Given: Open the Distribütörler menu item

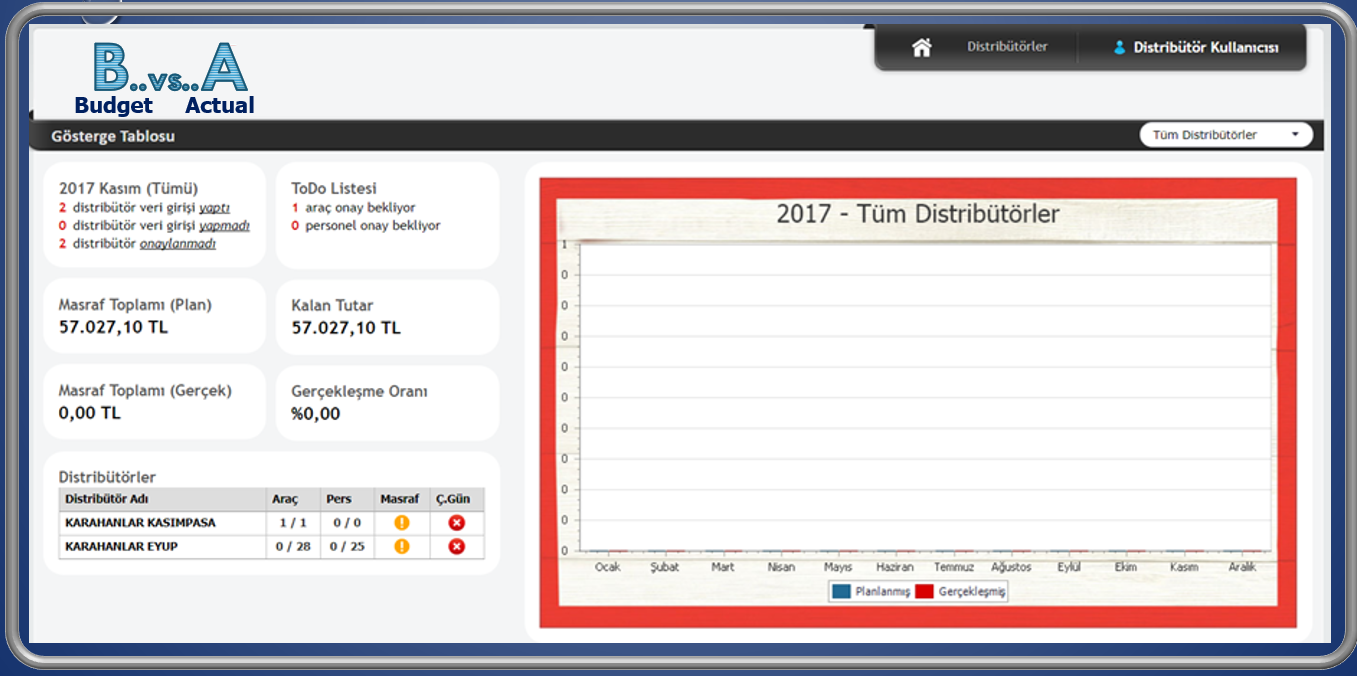Looking at the screenshot, I should pos(1007,47).
